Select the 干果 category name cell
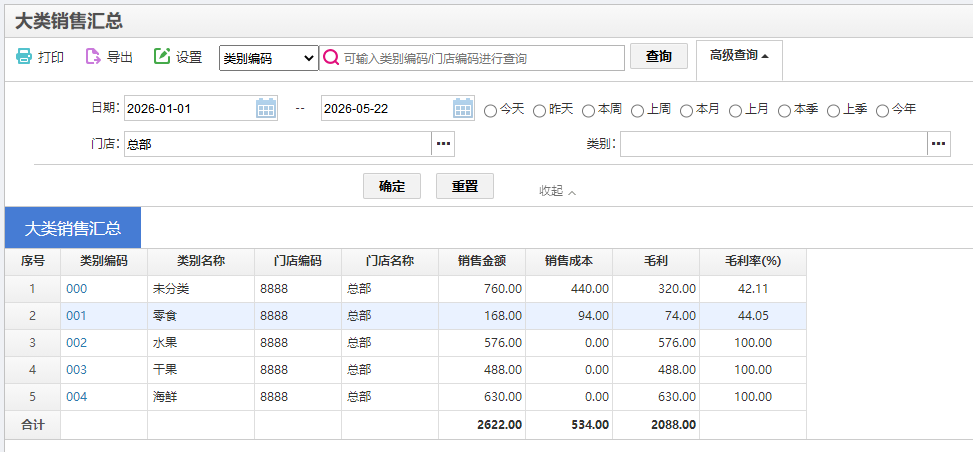 click(x=201, y=370)
